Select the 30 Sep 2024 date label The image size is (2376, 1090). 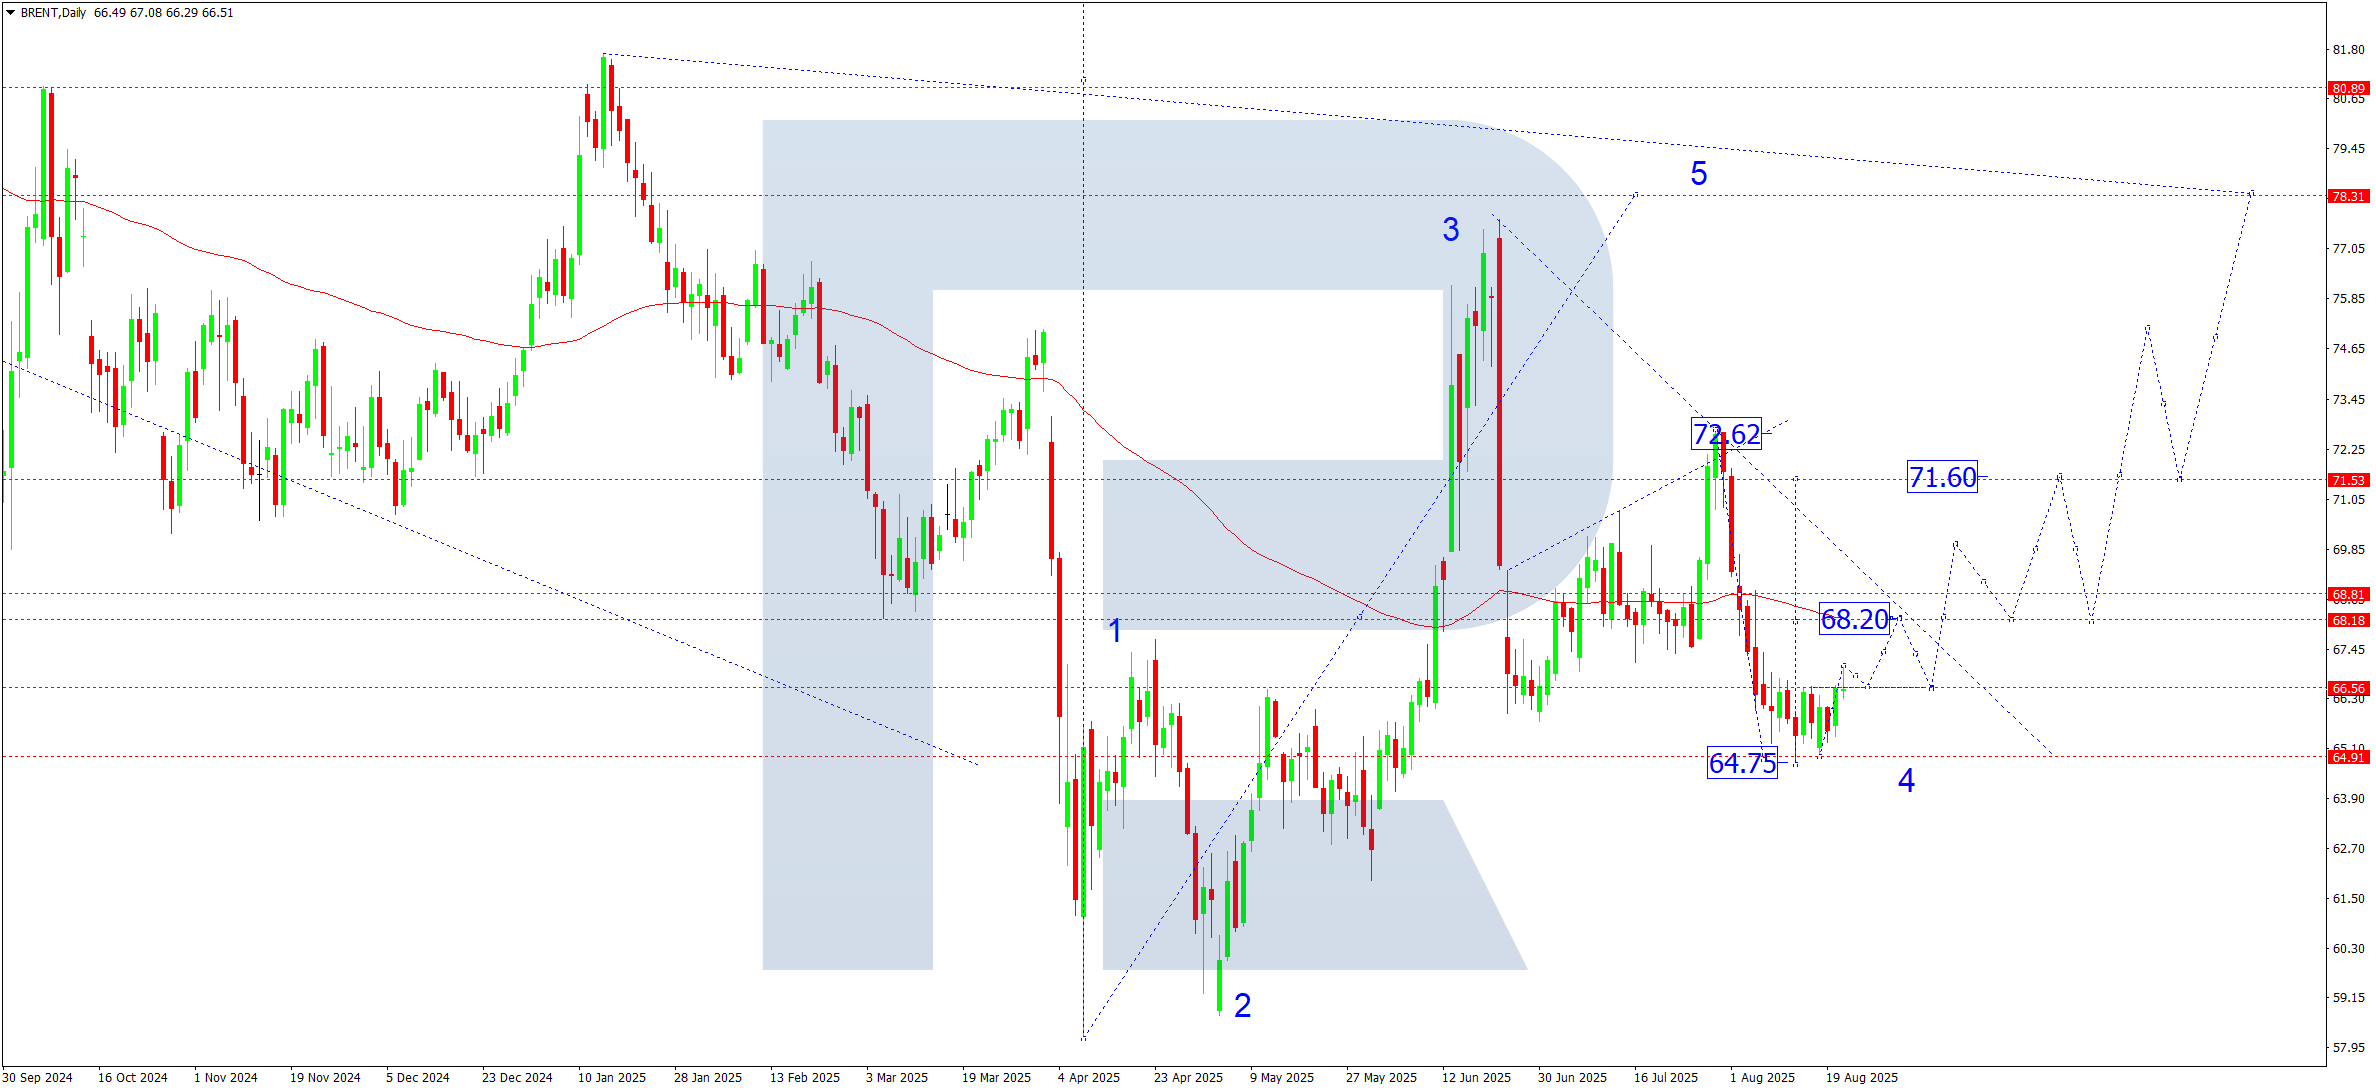pos(38,1077)
